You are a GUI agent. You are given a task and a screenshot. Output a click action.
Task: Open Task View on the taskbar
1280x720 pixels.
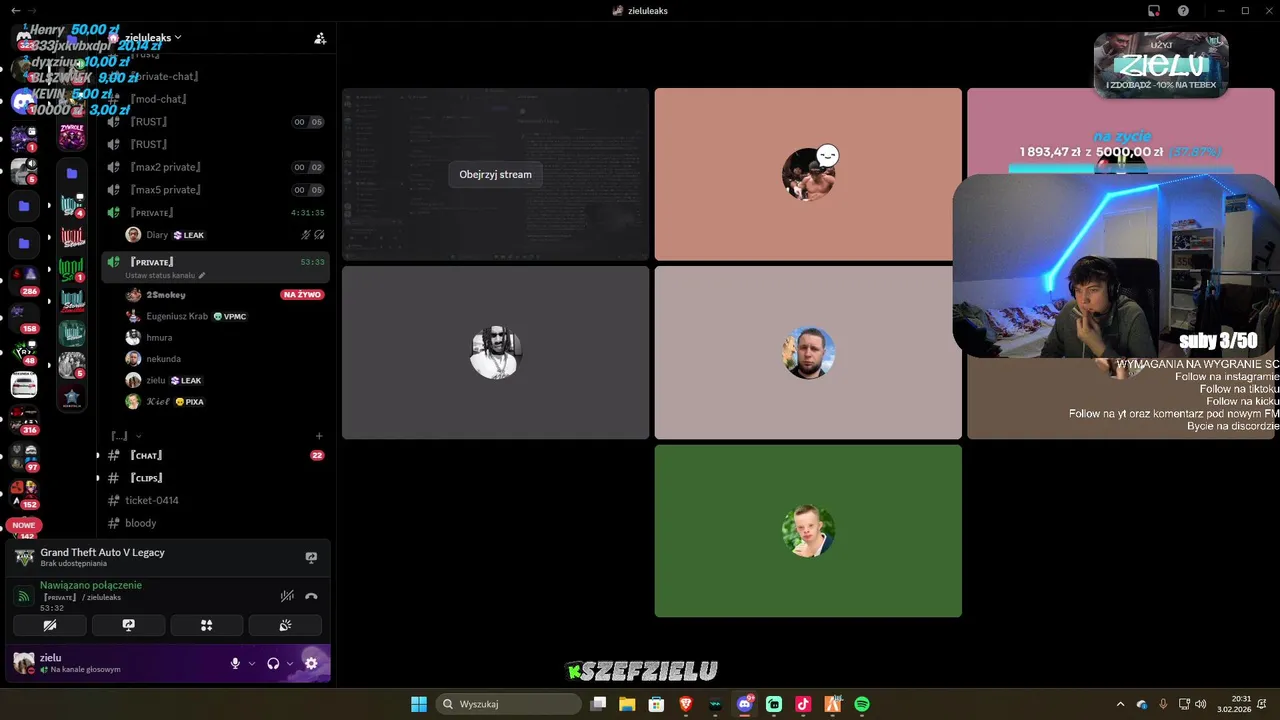pos(598,704)
